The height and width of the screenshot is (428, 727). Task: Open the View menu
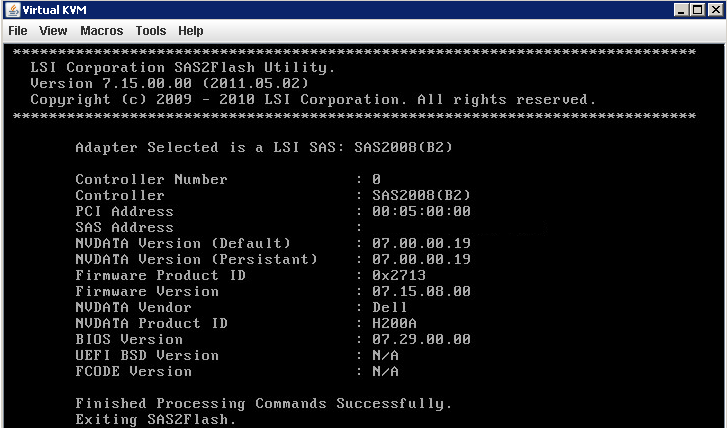[x=53, y=31]
